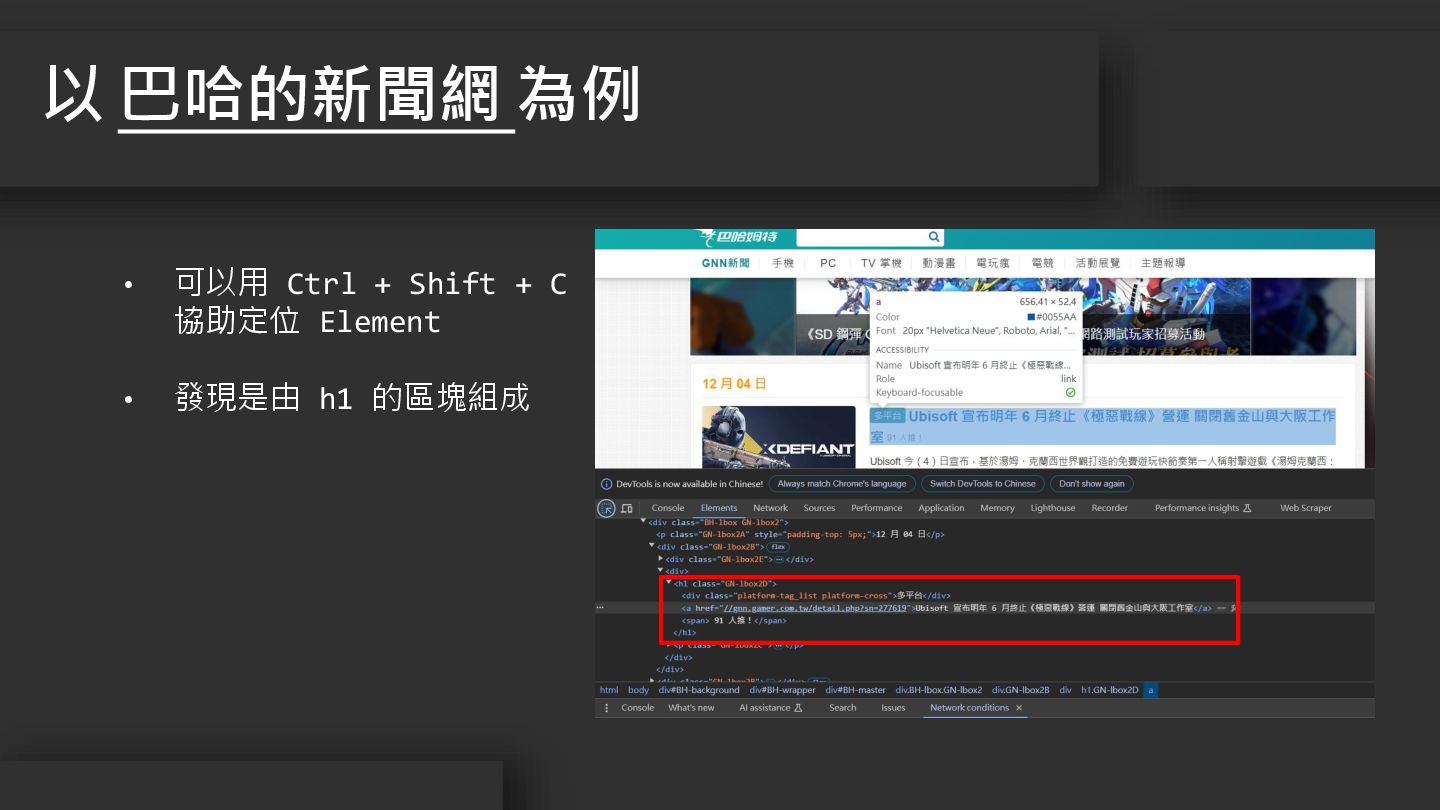
Task: Click the XDefiant news thumbnail image
Action: [x=779, y=436]
